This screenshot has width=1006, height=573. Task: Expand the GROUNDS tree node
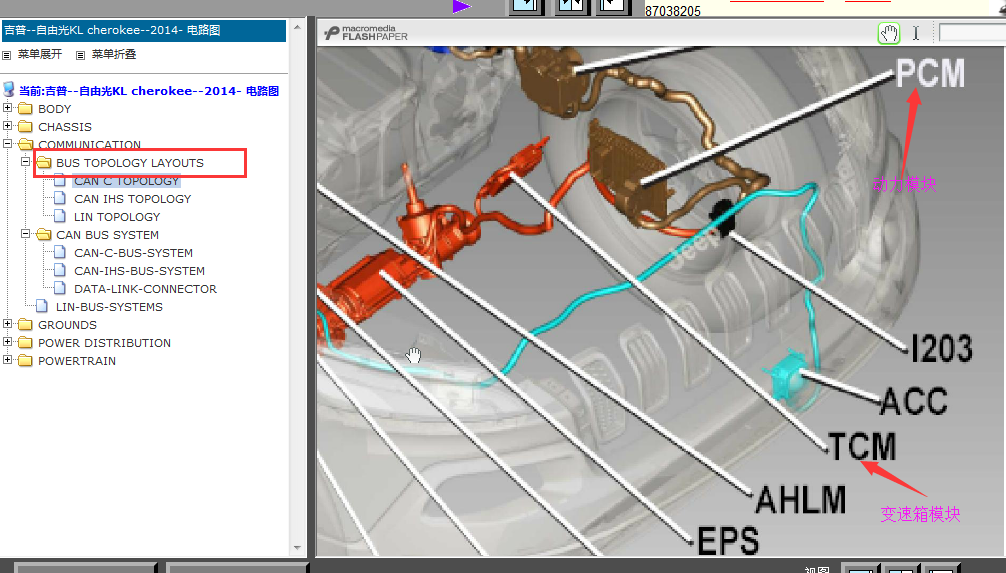8,323
